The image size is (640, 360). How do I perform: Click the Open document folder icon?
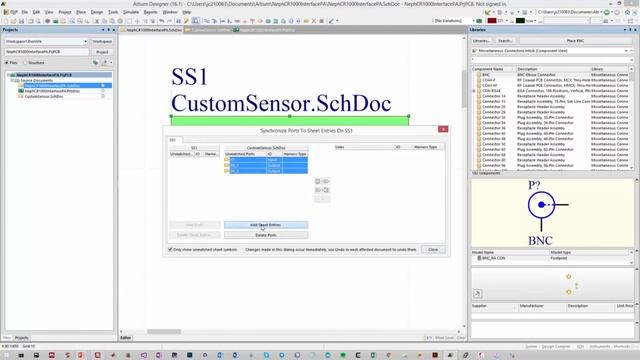[13, 21]
